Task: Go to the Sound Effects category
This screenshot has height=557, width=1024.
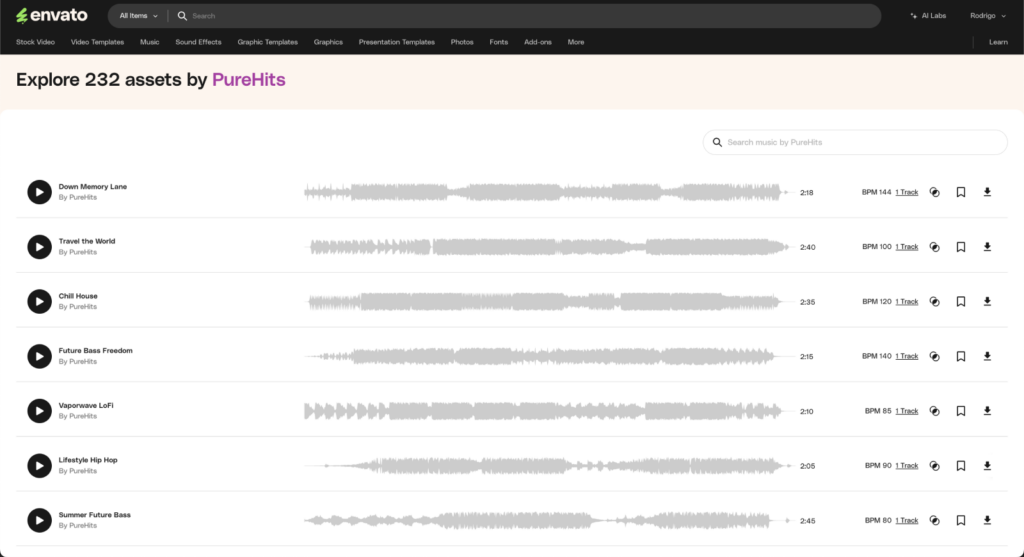Action: [x=198, y=42]
